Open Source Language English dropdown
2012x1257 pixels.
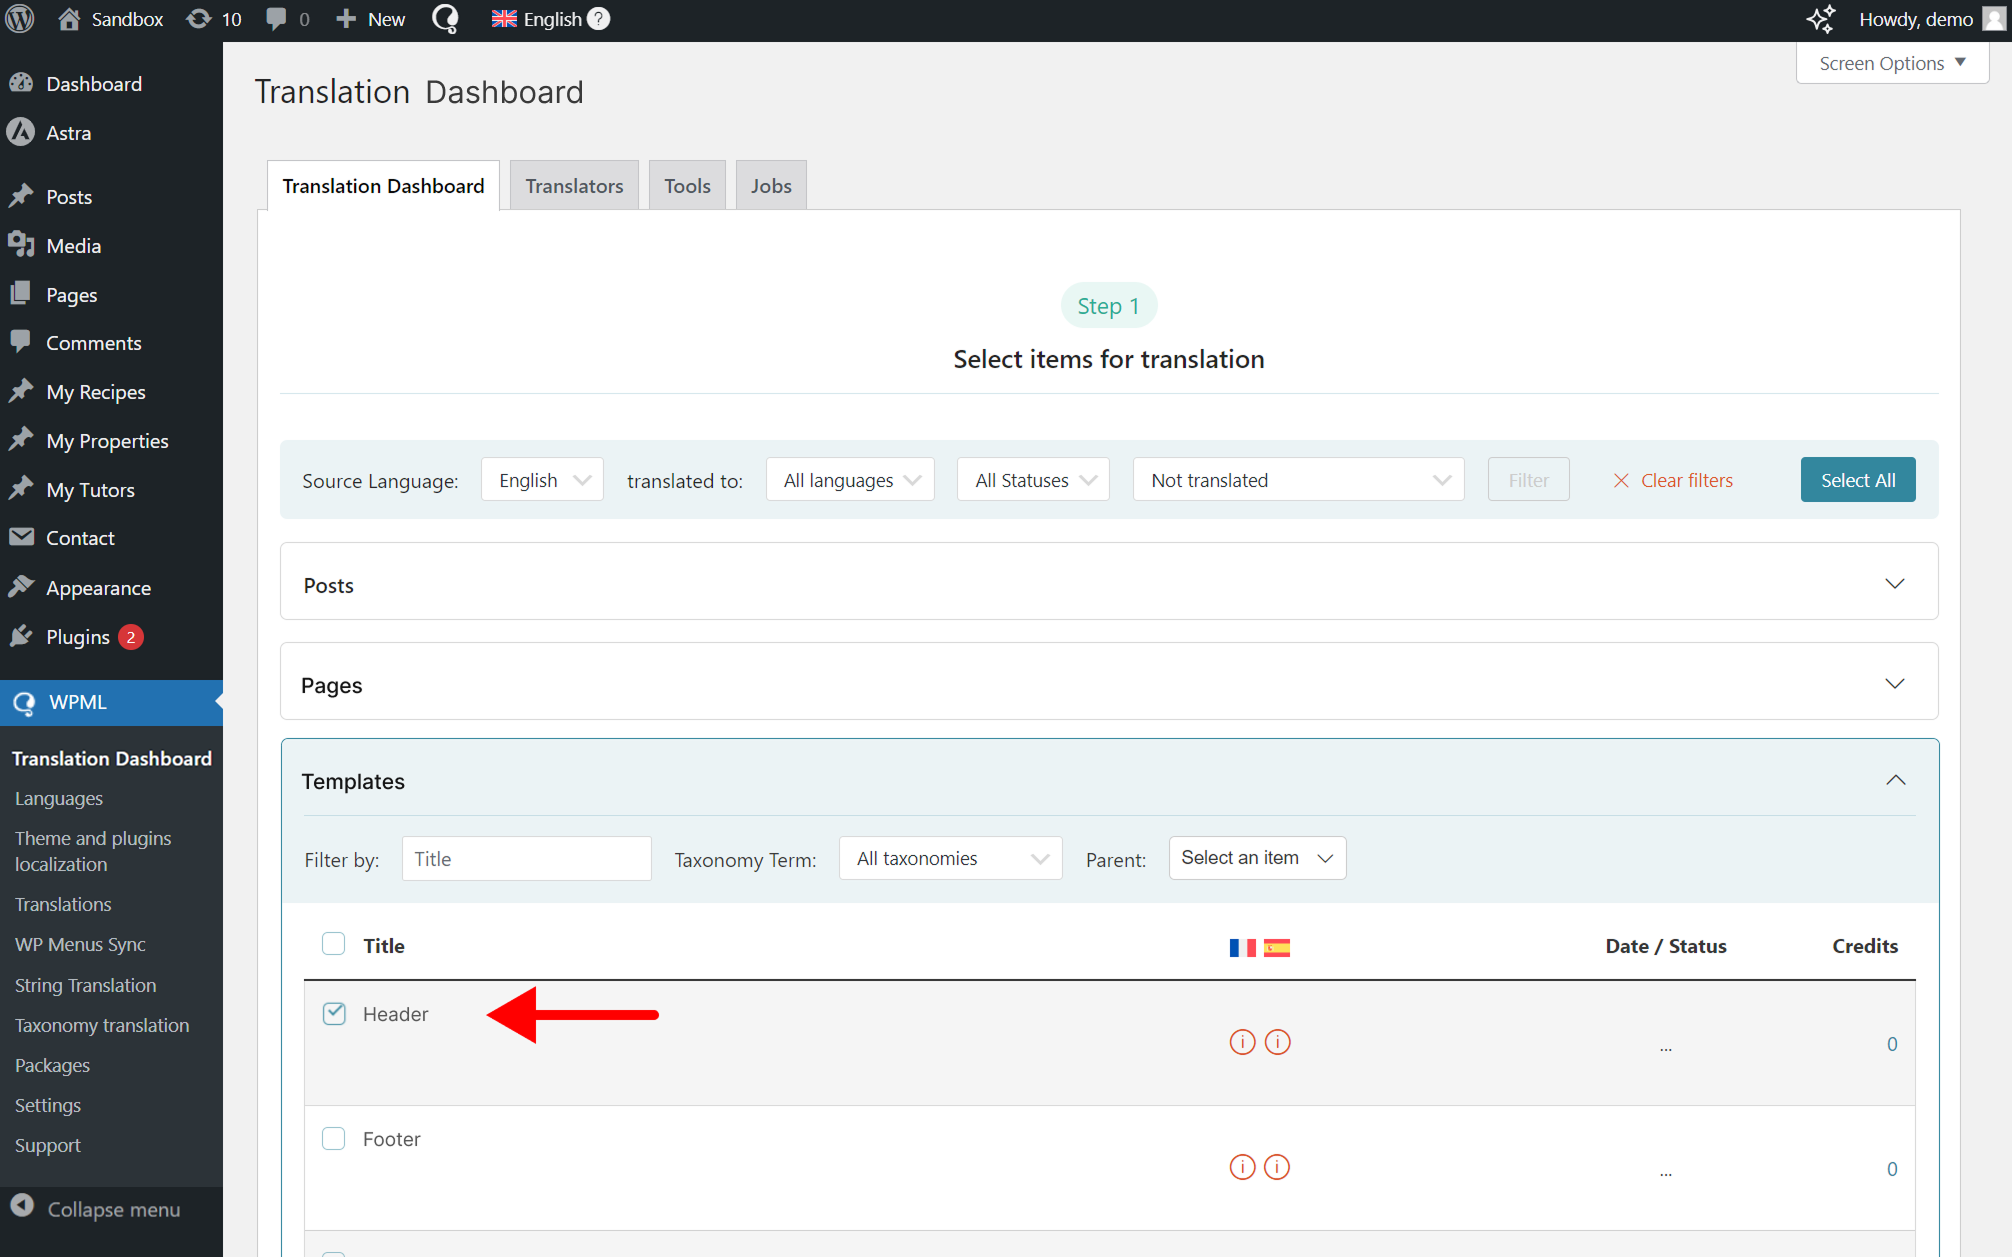pos(542,480)
